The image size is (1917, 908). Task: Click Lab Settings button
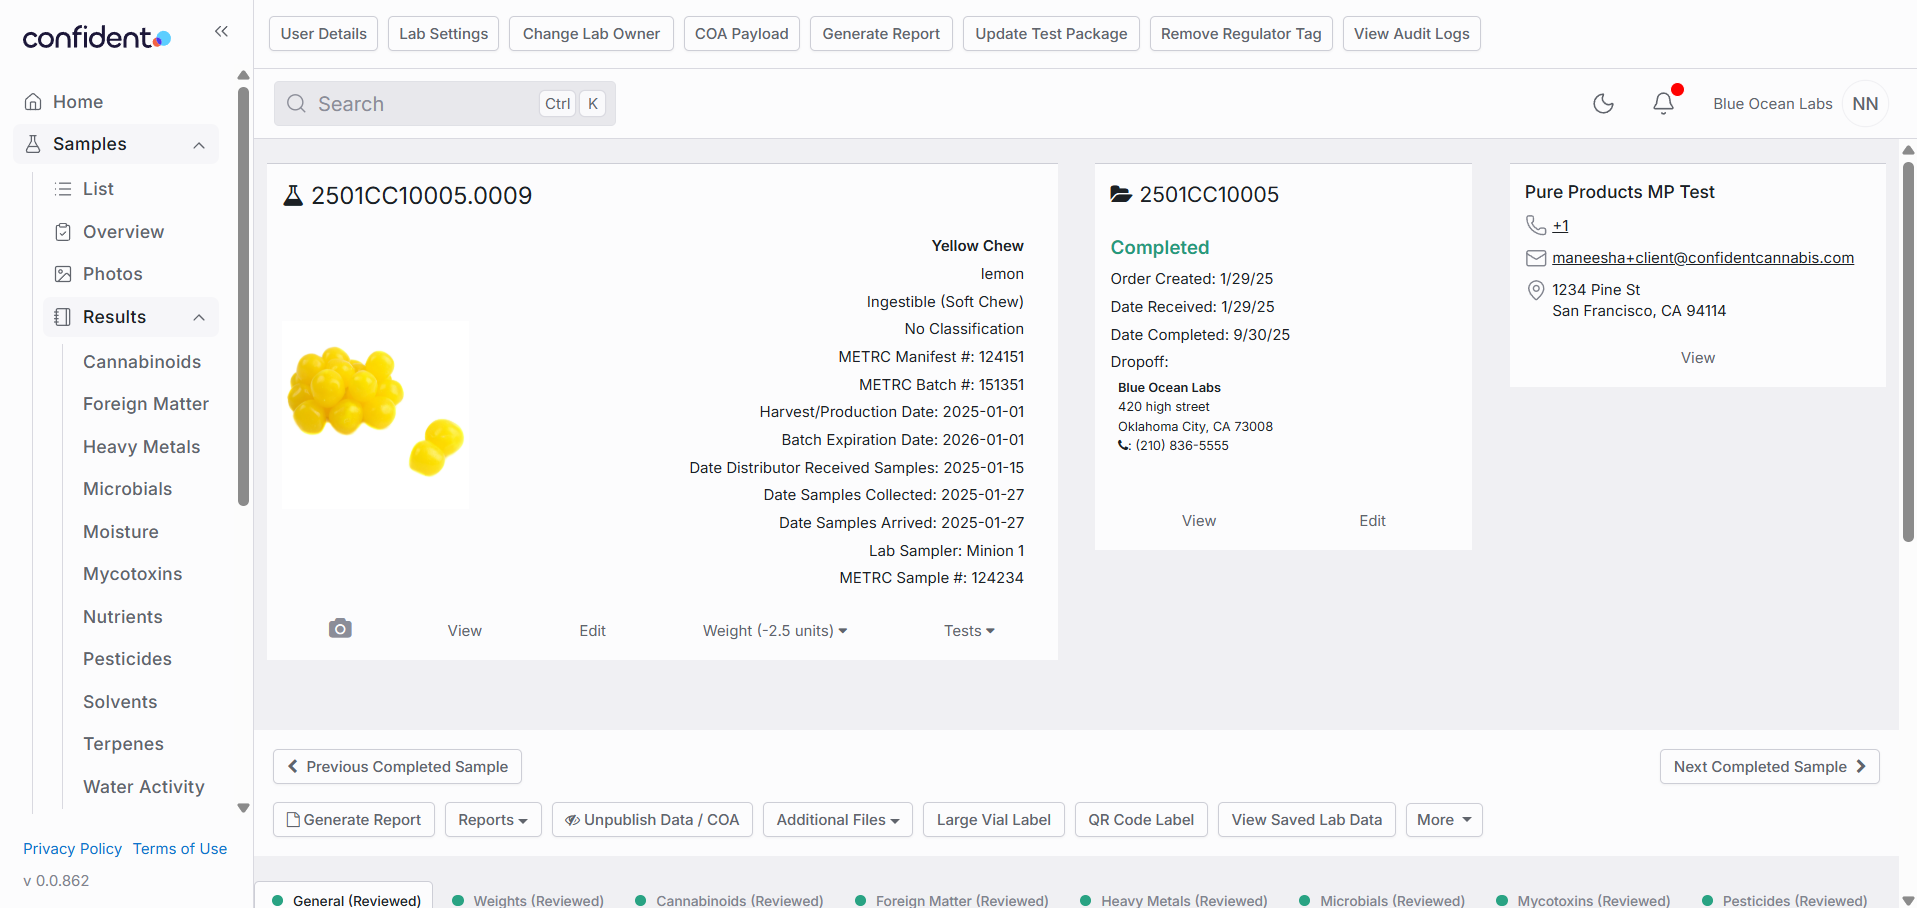[x=444, y=33]
